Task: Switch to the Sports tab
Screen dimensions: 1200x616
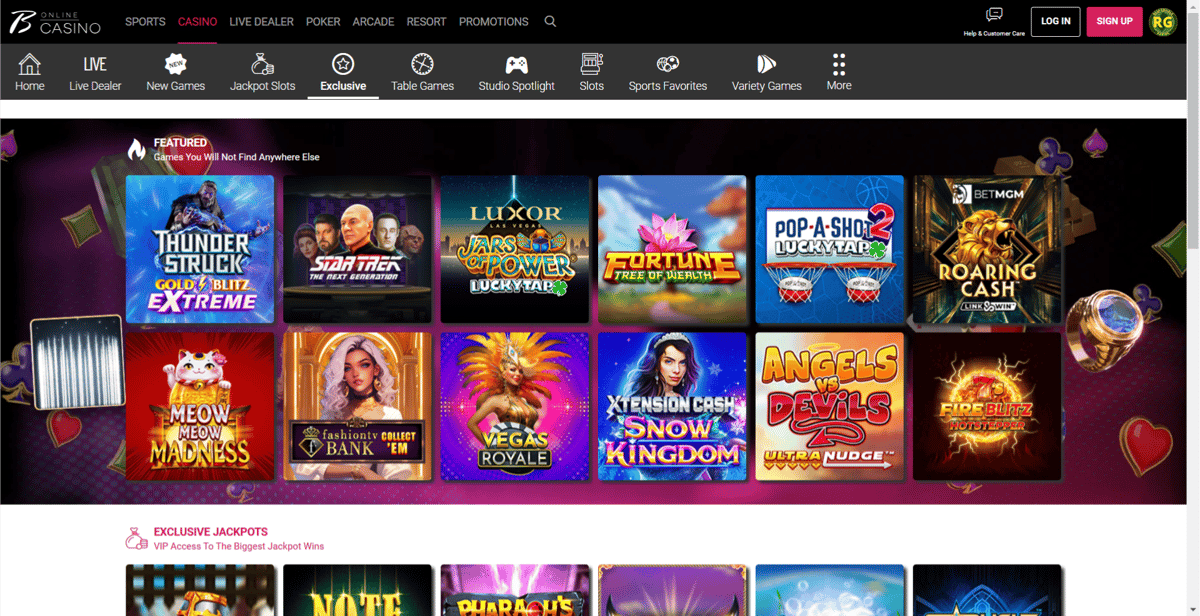Action: tap(145, 21)
